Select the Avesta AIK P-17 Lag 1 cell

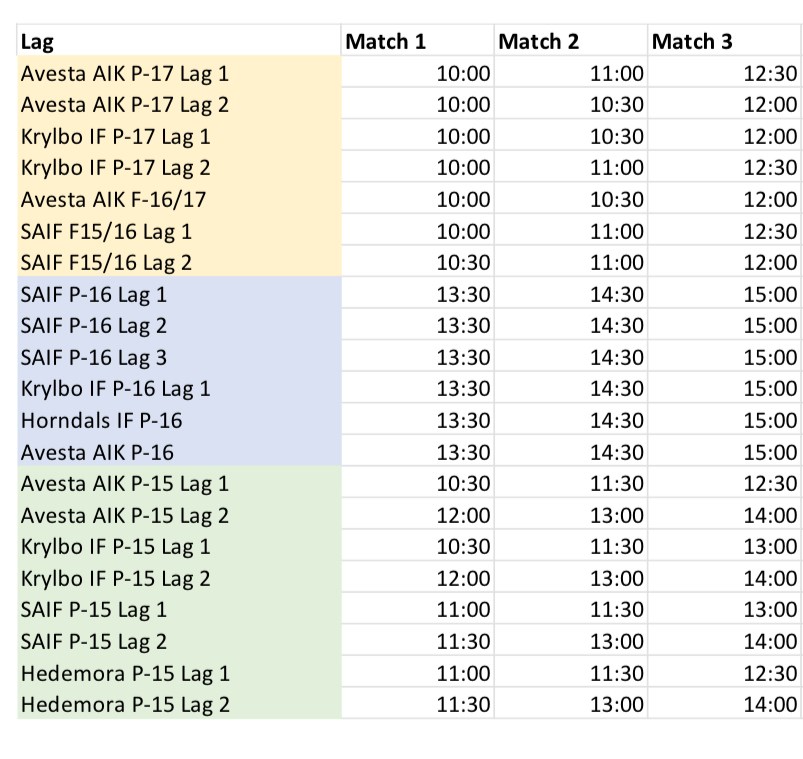pyautogui.click(x=180, y=73)
